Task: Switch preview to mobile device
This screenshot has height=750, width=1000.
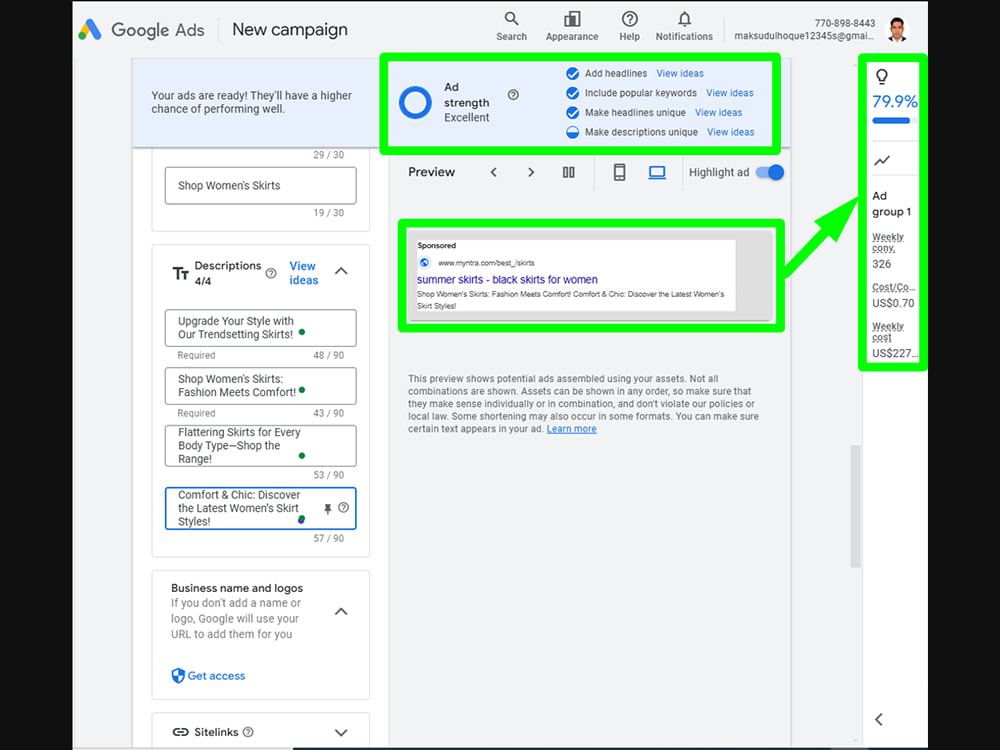Action: tap(619, 172)
